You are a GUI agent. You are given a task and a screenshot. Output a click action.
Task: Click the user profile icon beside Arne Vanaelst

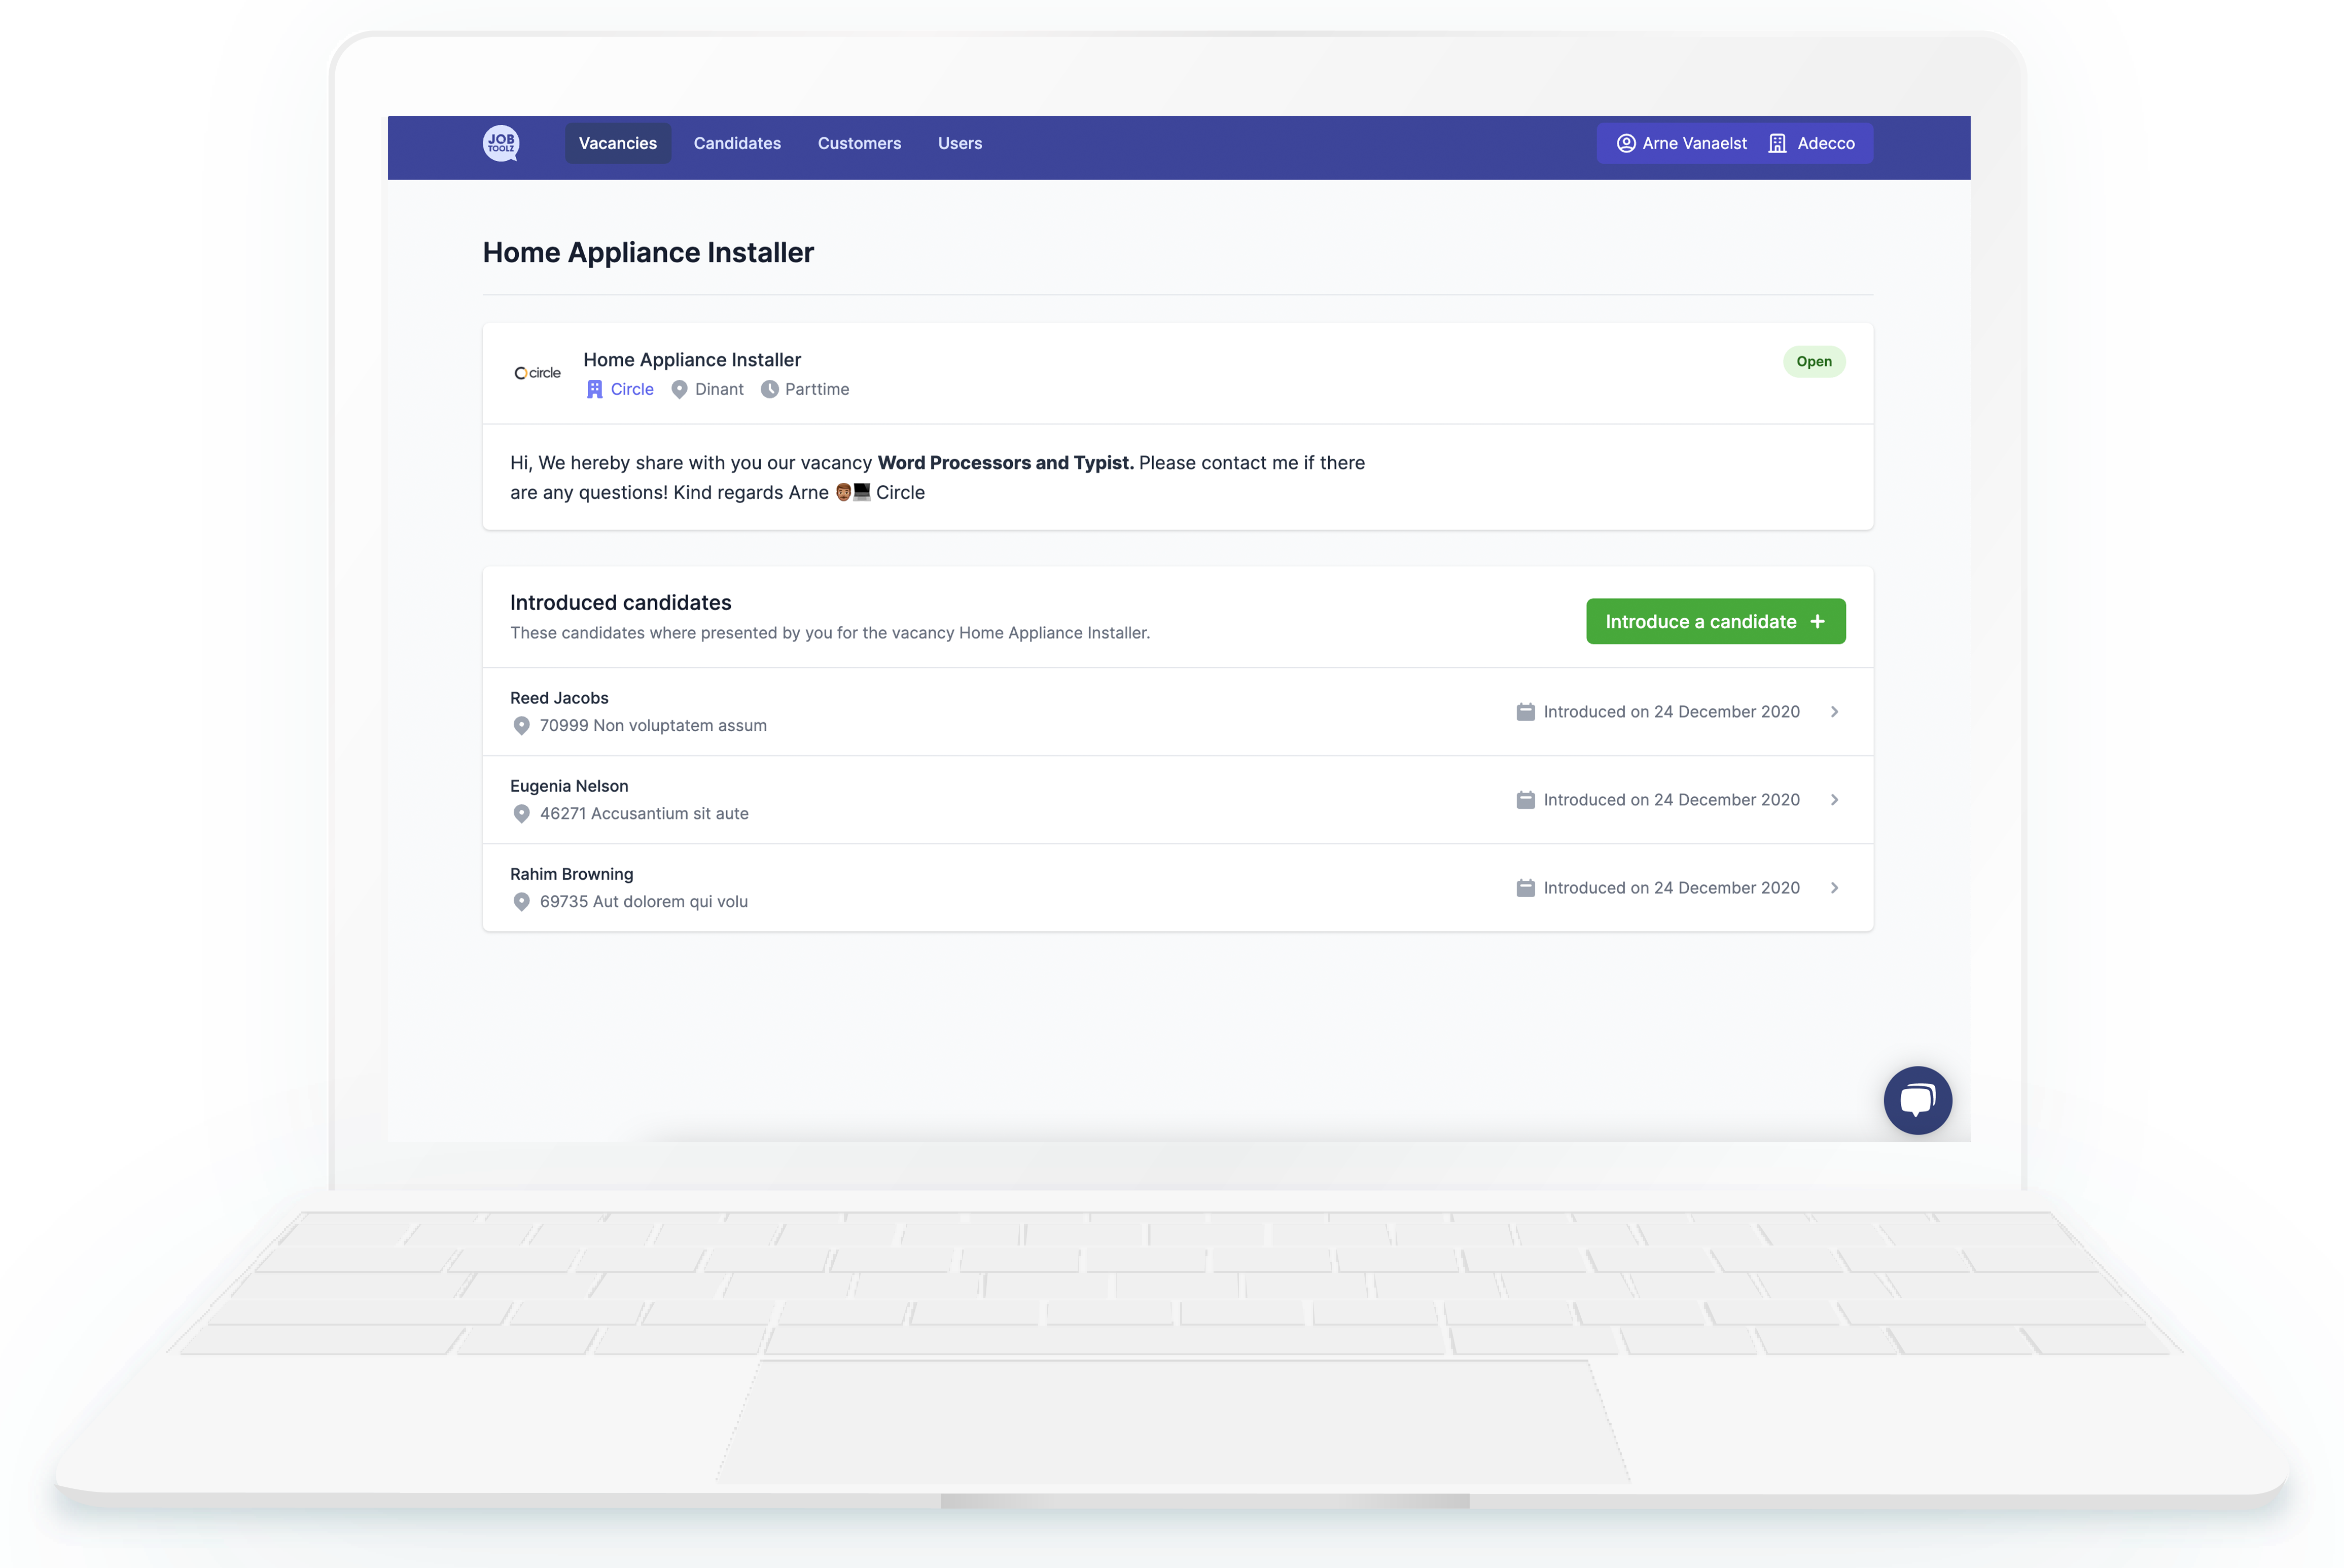click(x=1626, y=143)
